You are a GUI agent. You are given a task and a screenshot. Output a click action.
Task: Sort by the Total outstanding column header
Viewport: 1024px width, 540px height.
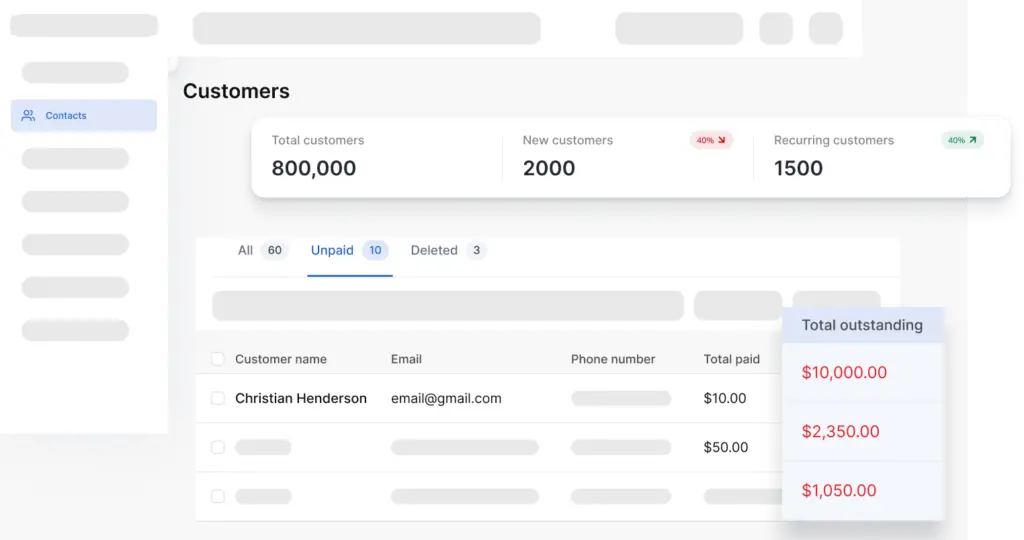(862, 325)
